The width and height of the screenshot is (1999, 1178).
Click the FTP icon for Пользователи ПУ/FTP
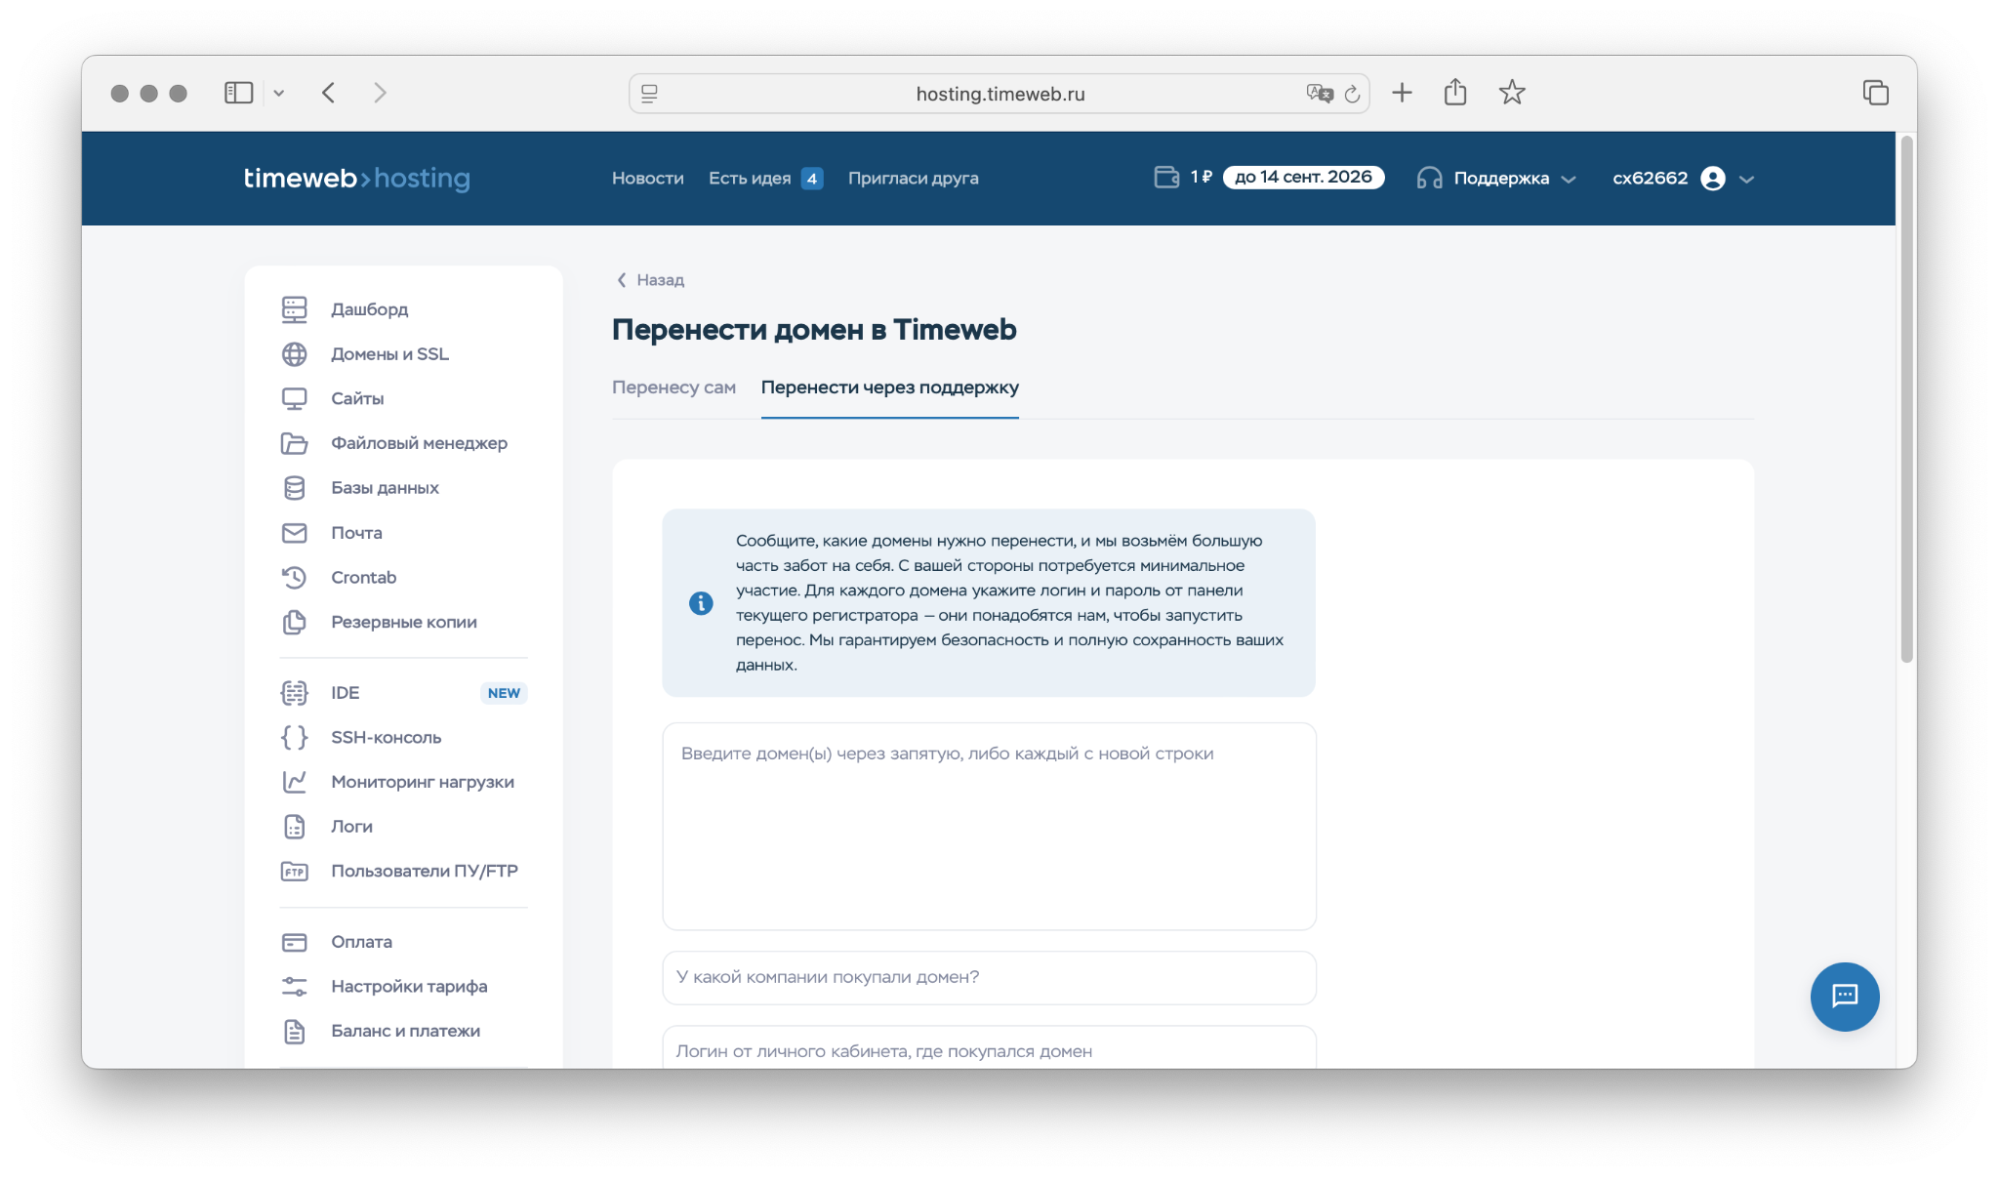pyautogui.click(x=294, y=871)
